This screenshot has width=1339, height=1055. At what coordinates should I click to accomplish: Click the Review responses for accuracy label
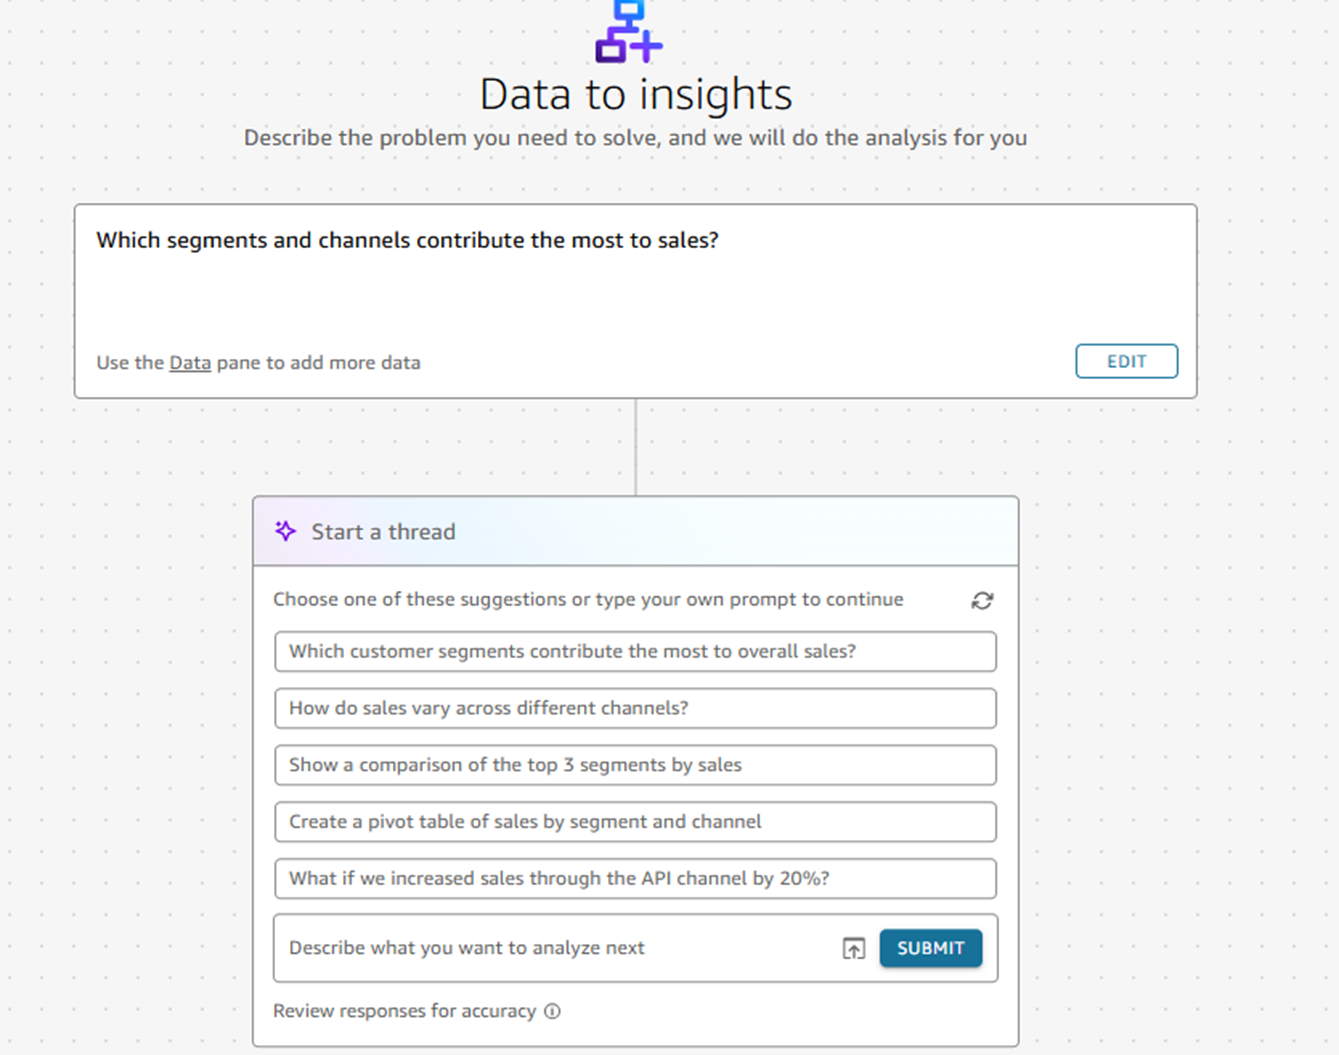point(404,1011)
